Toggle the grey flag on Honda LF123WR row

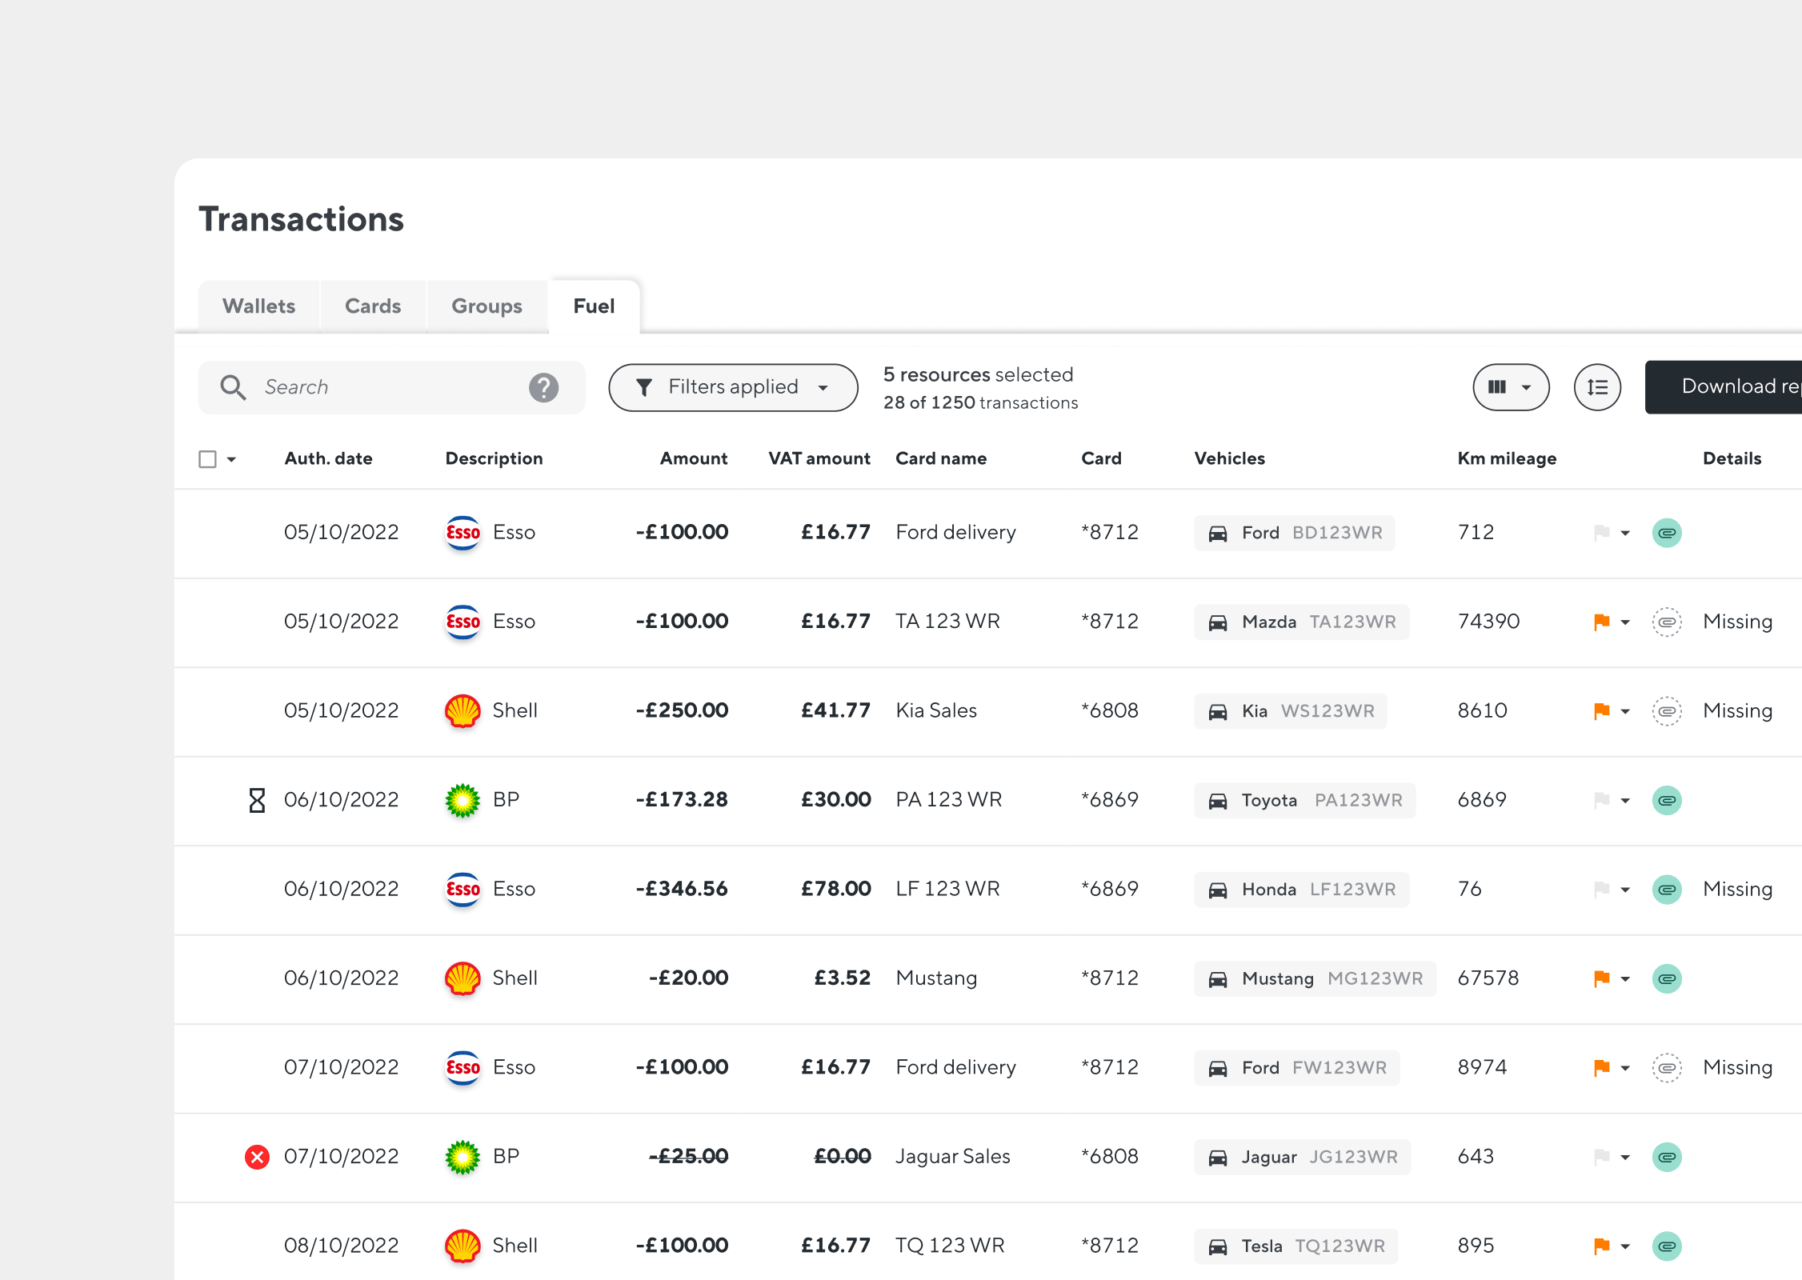point(1601,889)
